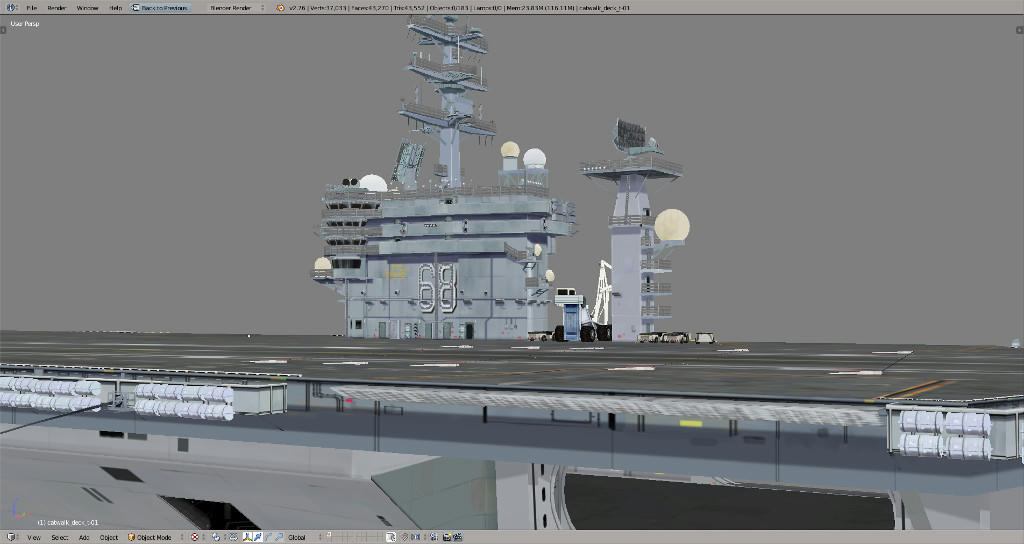Select the rotate manipulator icon
The width and height of the screenshot is (1024, 544).
pos(267,537)
